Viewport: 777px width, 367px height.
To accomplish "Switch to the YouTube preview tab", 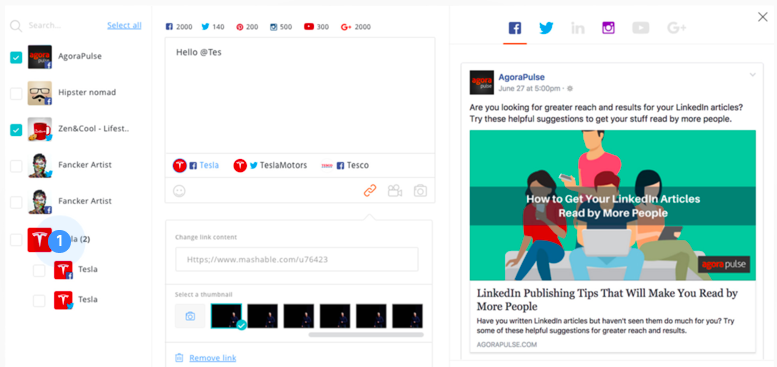I will [x=641, y=28].
